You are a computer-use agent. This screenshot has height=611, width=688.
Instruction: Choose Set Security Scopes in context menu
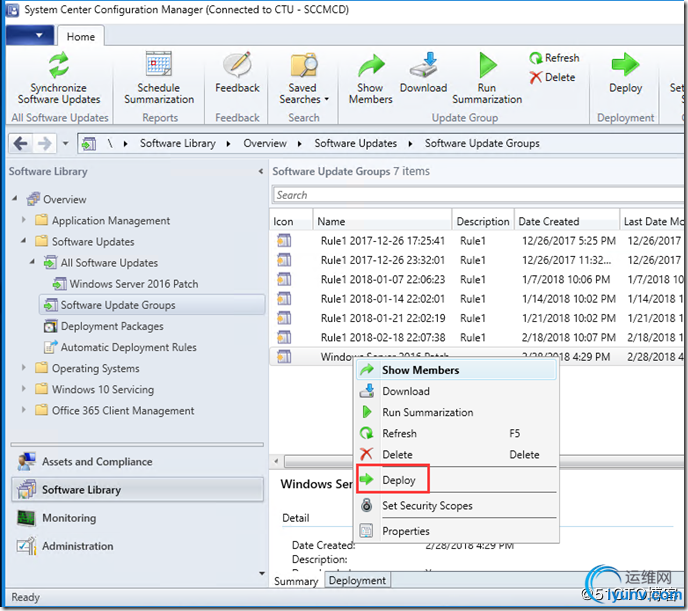[x=456, y=506]
